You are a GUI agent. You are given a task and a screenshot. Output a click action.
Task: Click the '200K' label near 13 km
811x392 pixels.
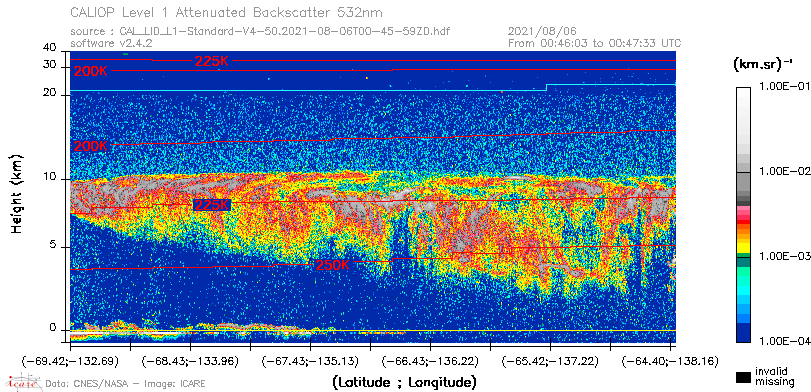point(91,146)
